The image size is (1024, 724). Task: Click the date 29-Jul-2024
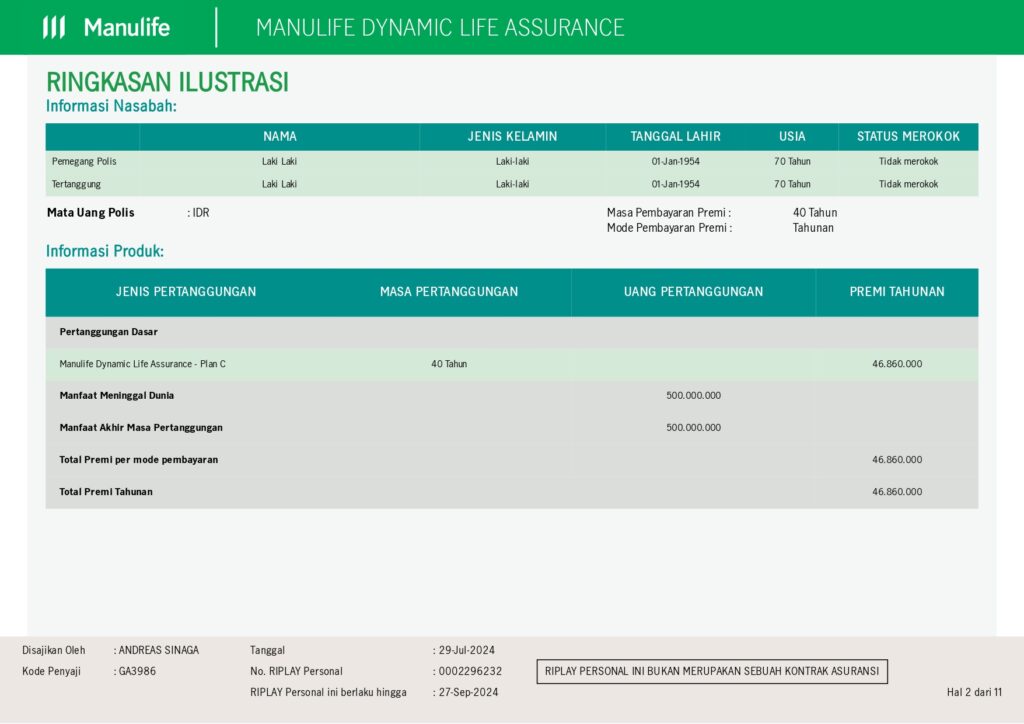466,650
